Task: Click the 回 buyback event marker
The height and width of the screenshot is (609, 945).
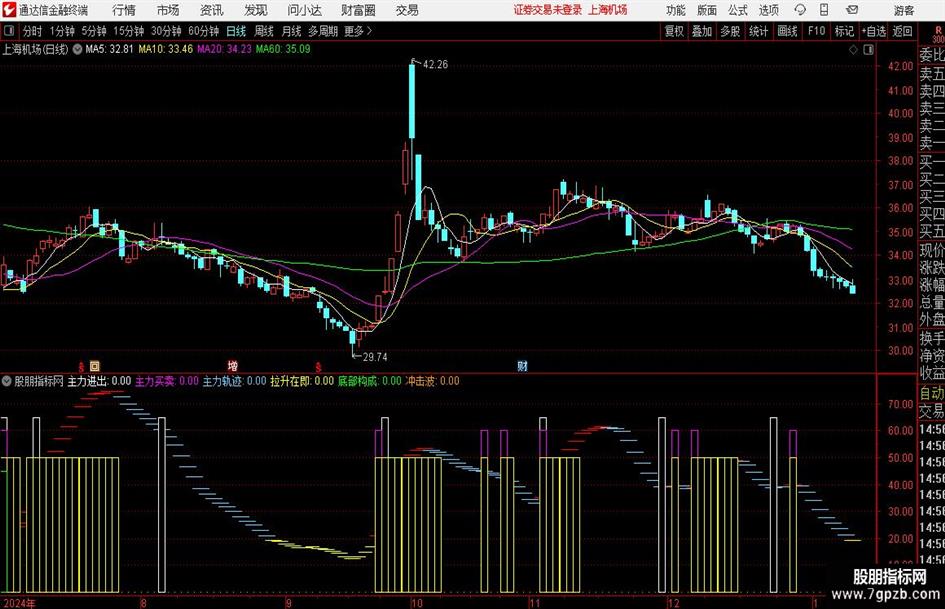Action: coord(95,366)
